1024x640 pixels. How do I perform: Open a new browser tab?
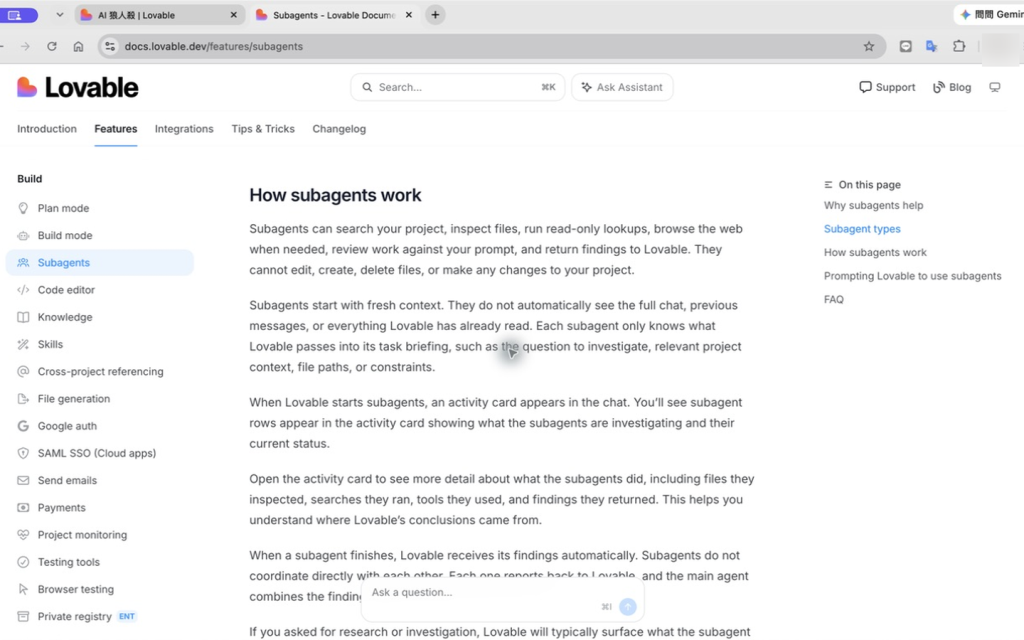435,14
